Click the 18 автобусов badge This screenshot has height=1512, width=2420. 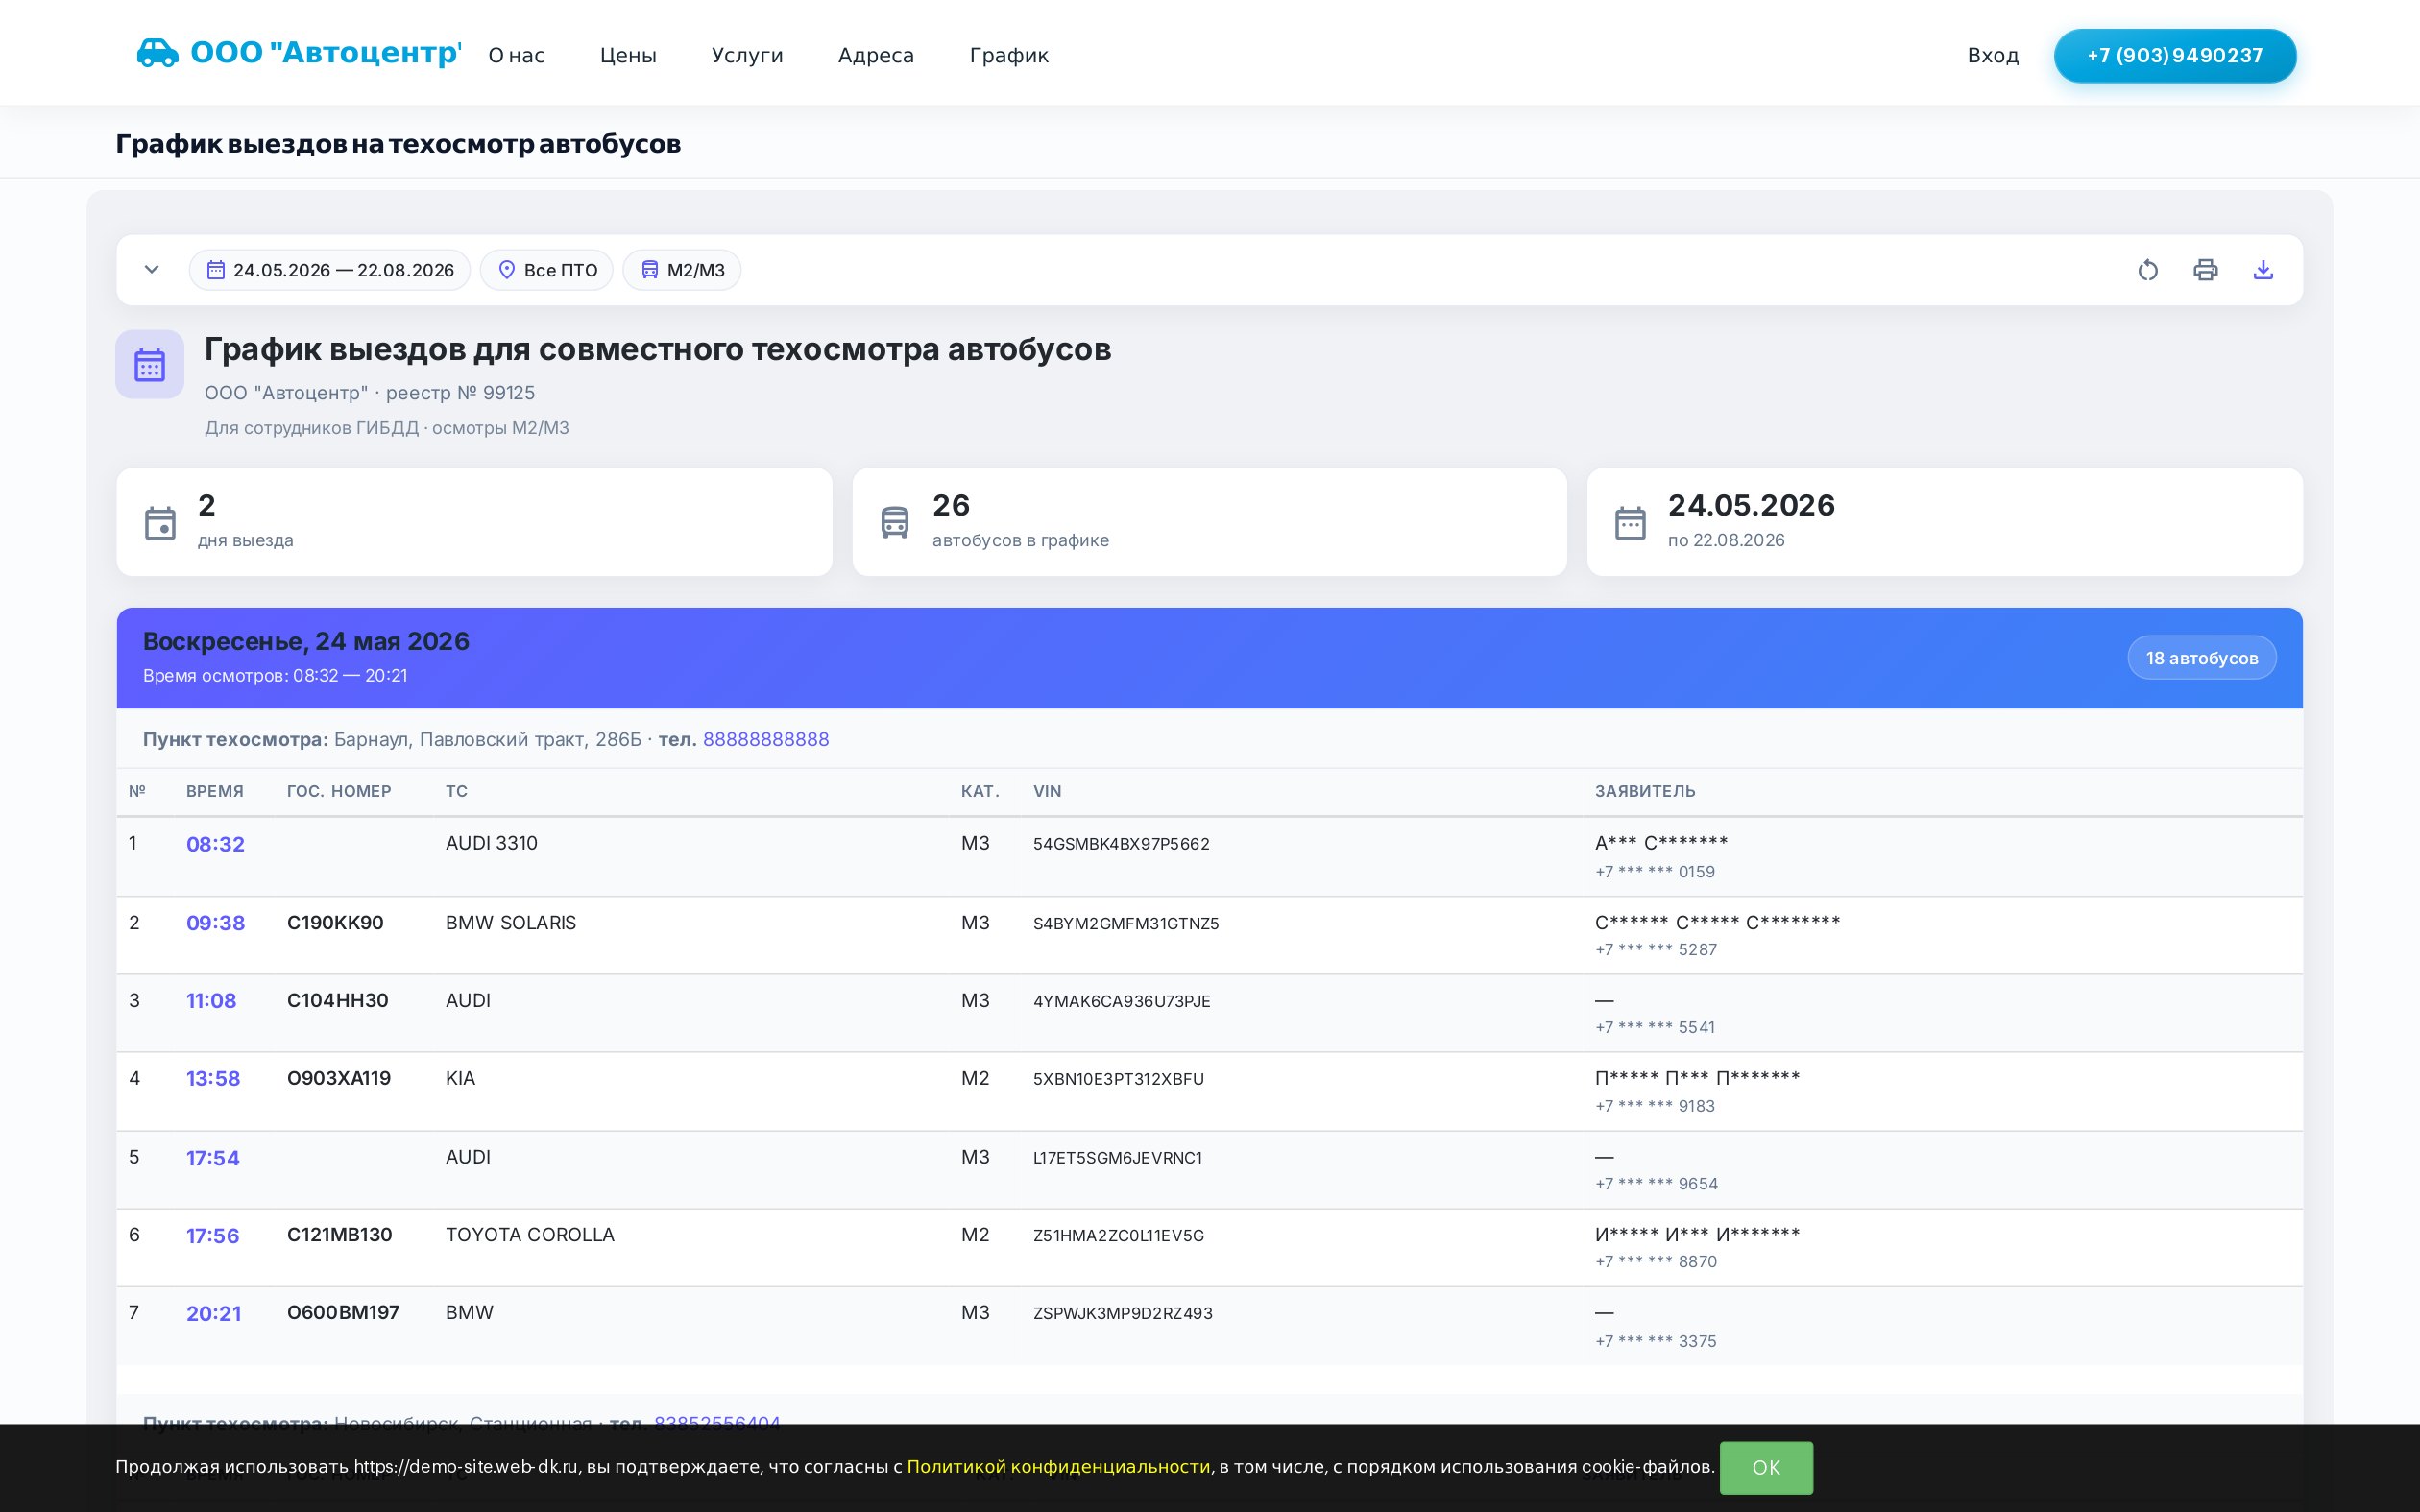coord(2201,658)
